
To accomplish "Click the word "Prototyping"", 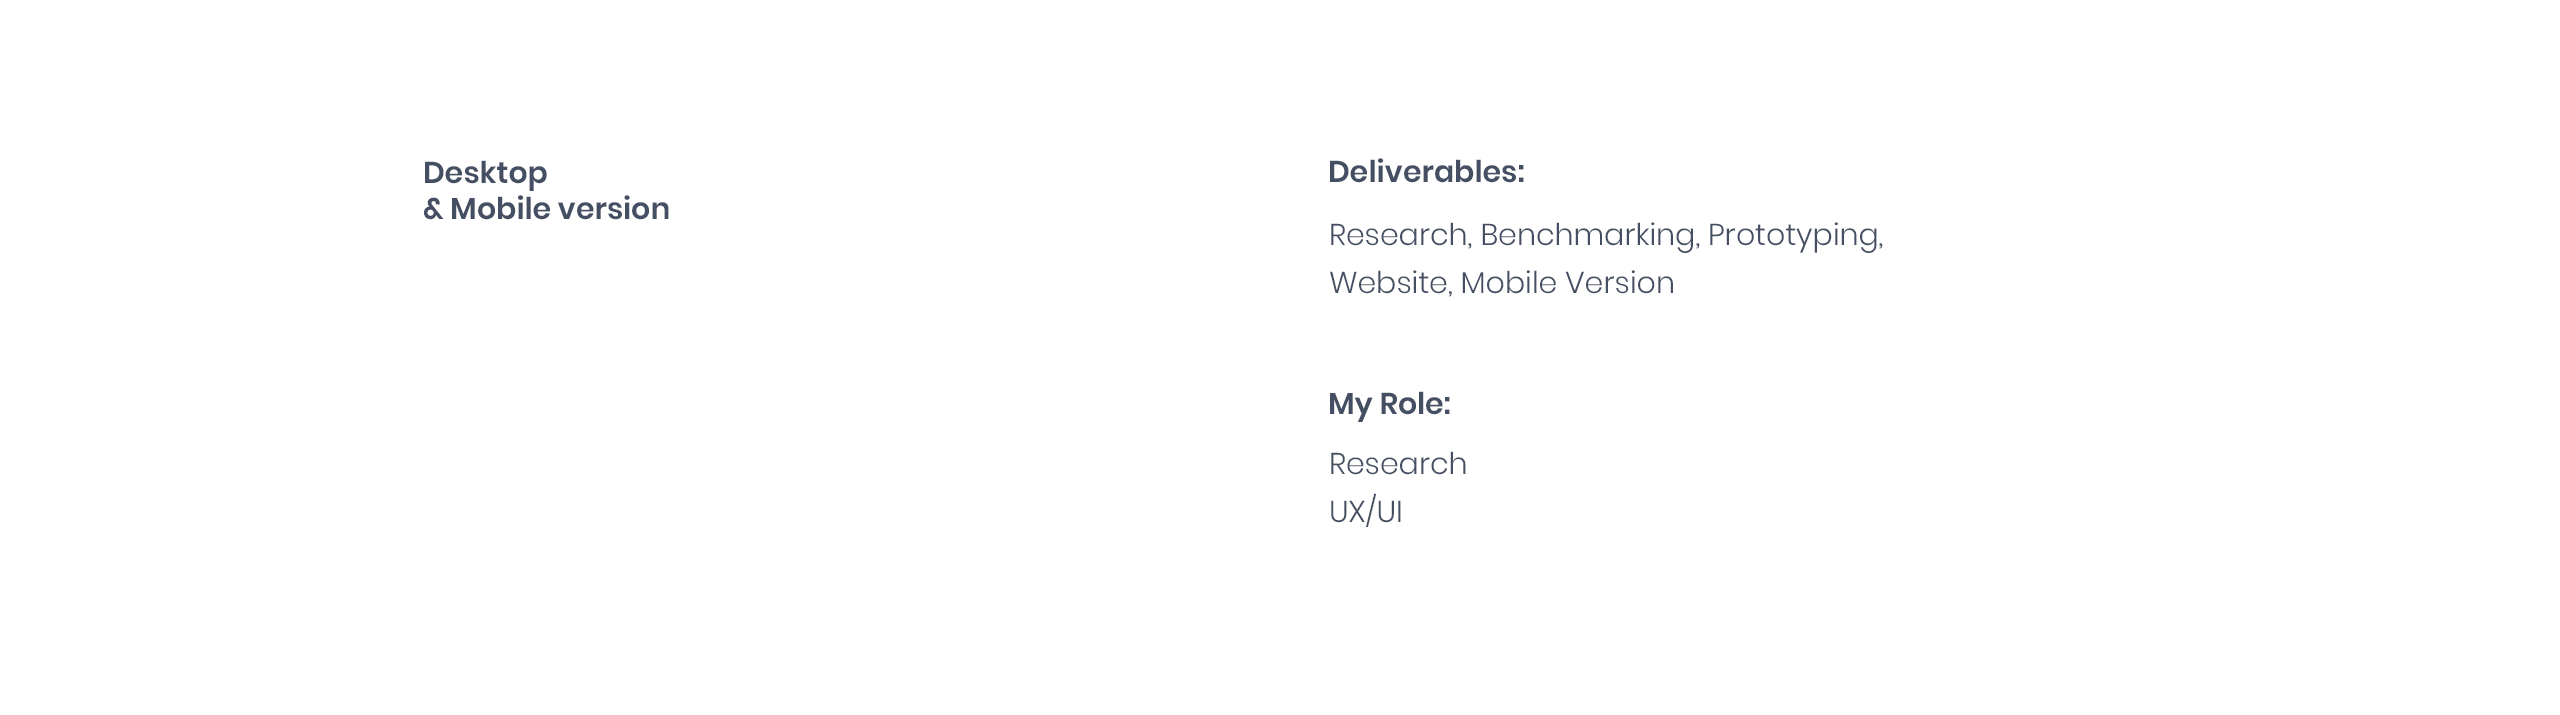I will 1793,236.
